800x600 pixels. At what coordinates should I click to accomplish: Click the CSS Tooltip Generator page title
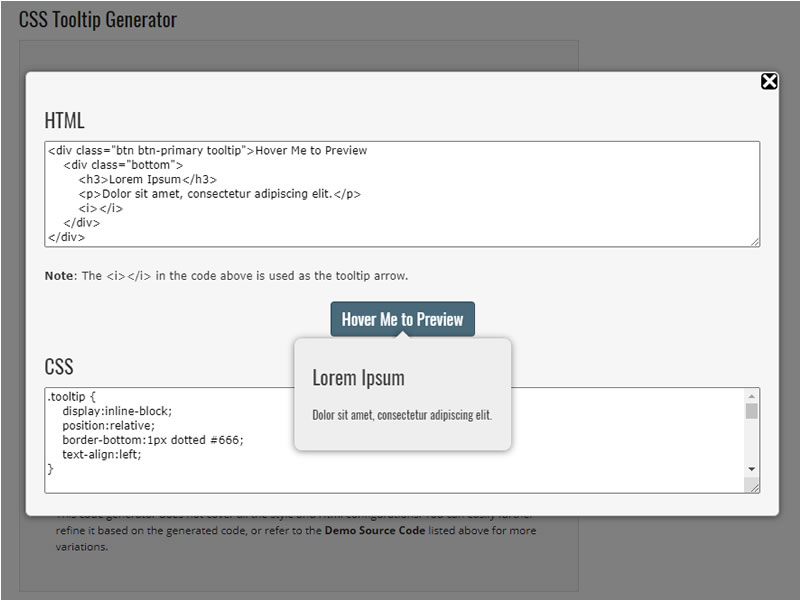coord(100,18)
